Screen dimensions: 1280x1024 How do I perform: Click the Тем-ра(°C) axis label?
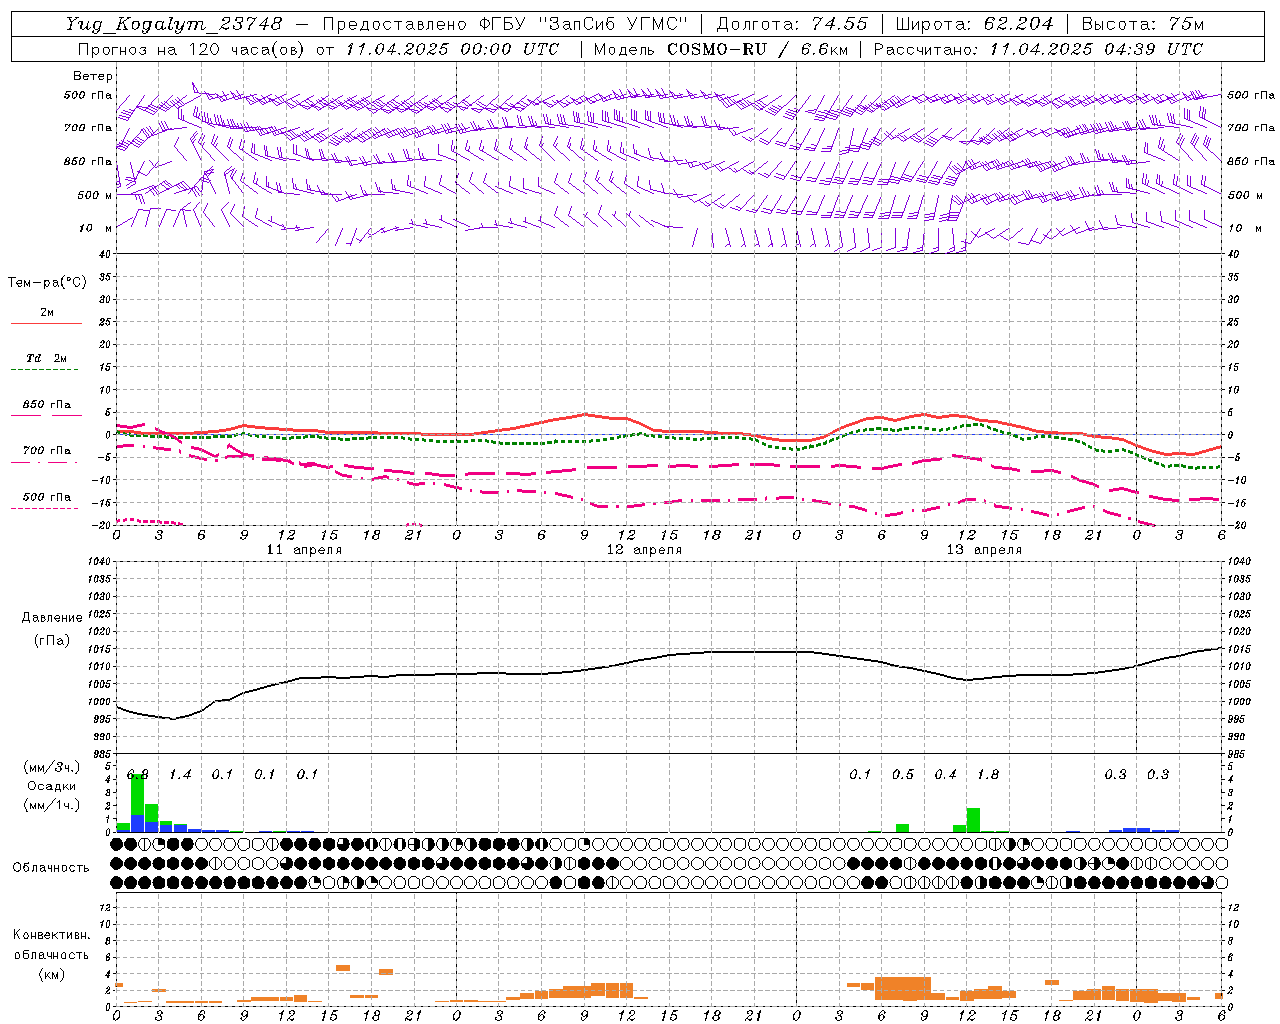(x=47, y=283)
